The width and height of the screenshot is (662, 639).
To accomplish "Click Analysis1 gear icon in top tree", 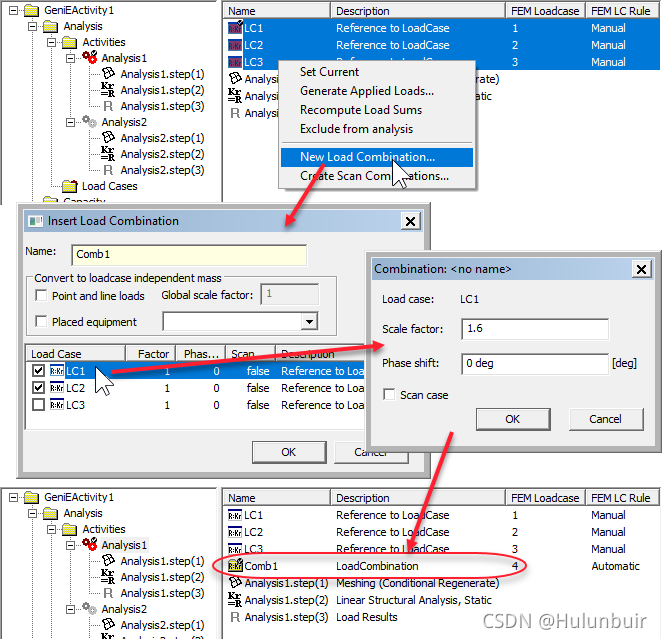I will [x=90, y=57].
